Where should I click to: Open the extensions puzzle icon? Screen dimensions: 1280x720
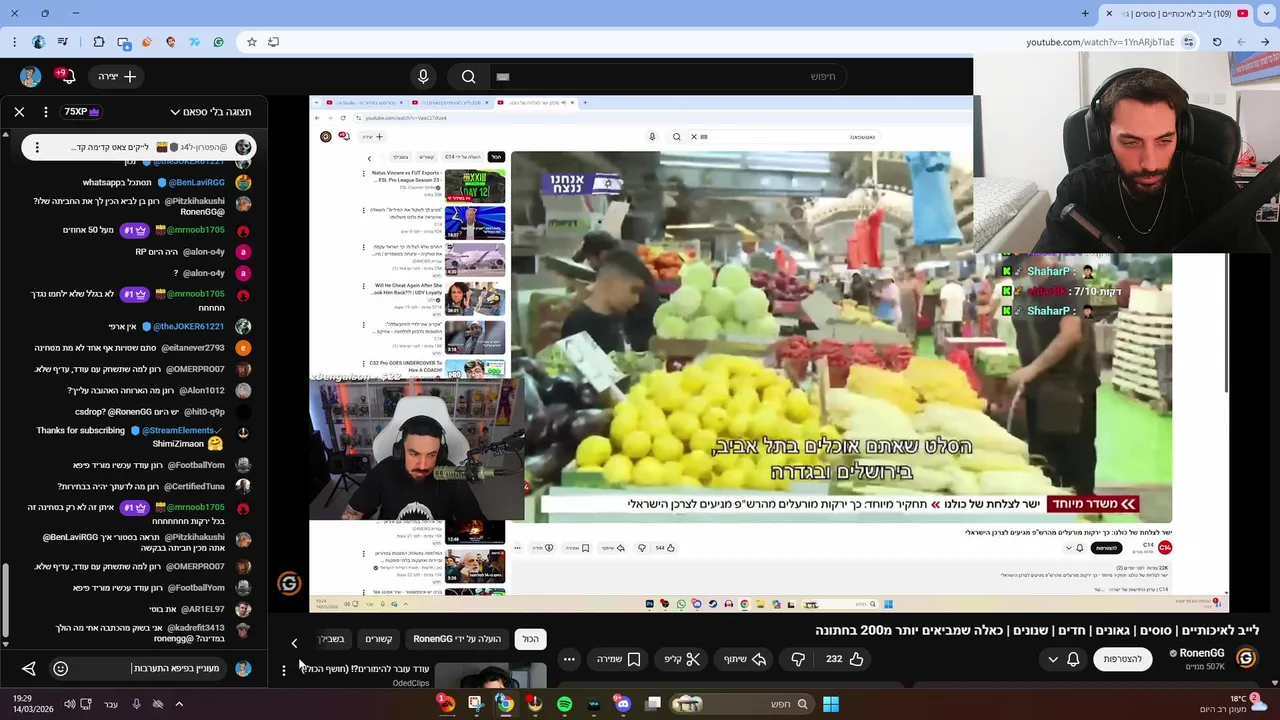pos(98,42)
